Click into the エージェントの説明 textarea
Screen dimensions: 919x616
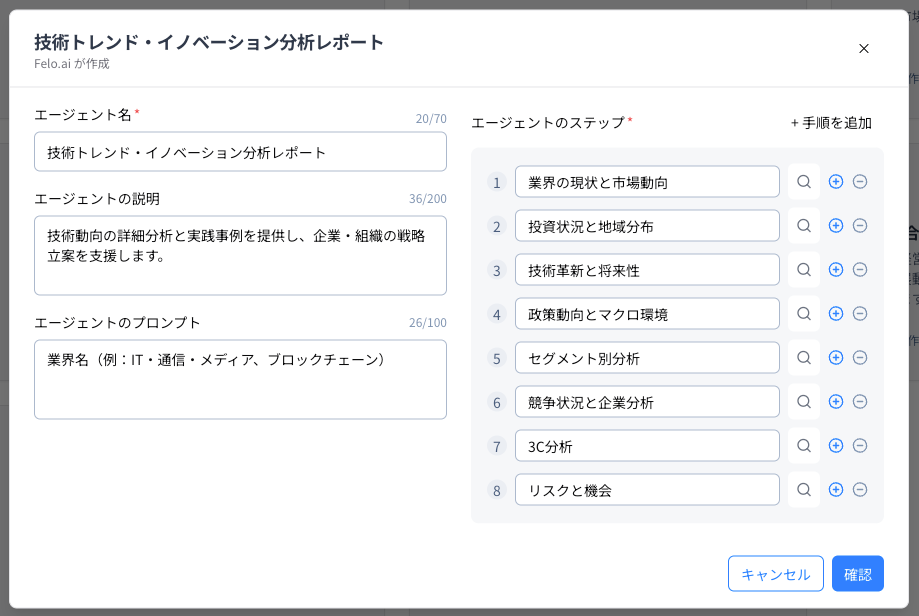pyautogui.click(x=240, y=255)
